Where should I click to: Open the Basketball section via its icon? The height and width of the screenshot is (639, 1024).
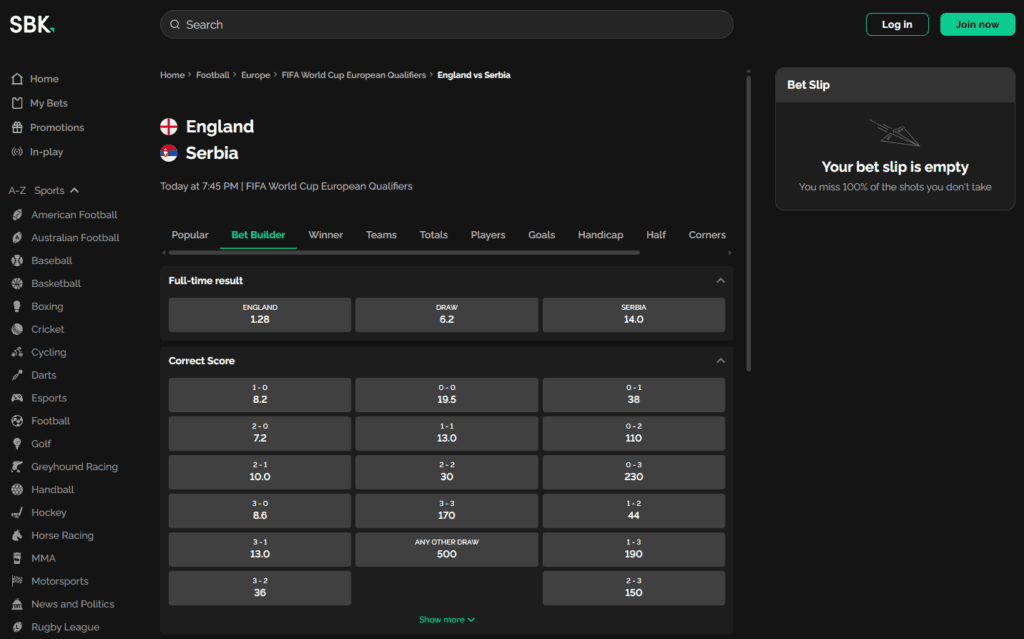click(18, 283)
